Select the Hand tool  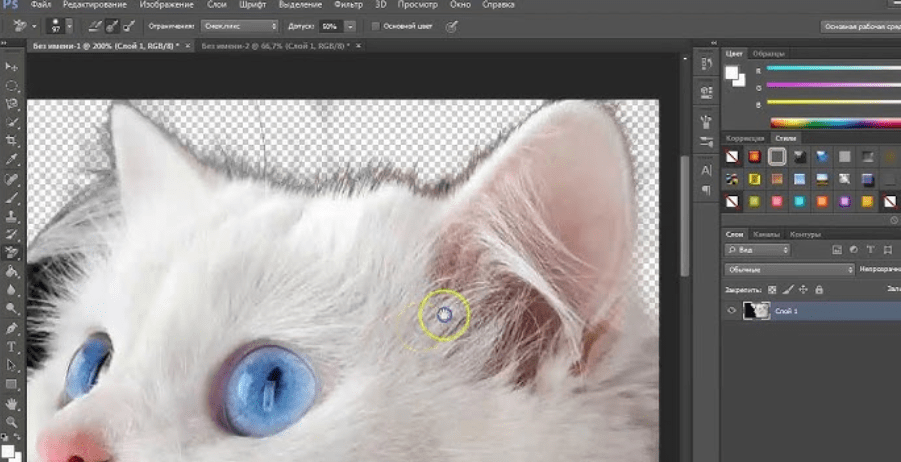pos(11,404)
